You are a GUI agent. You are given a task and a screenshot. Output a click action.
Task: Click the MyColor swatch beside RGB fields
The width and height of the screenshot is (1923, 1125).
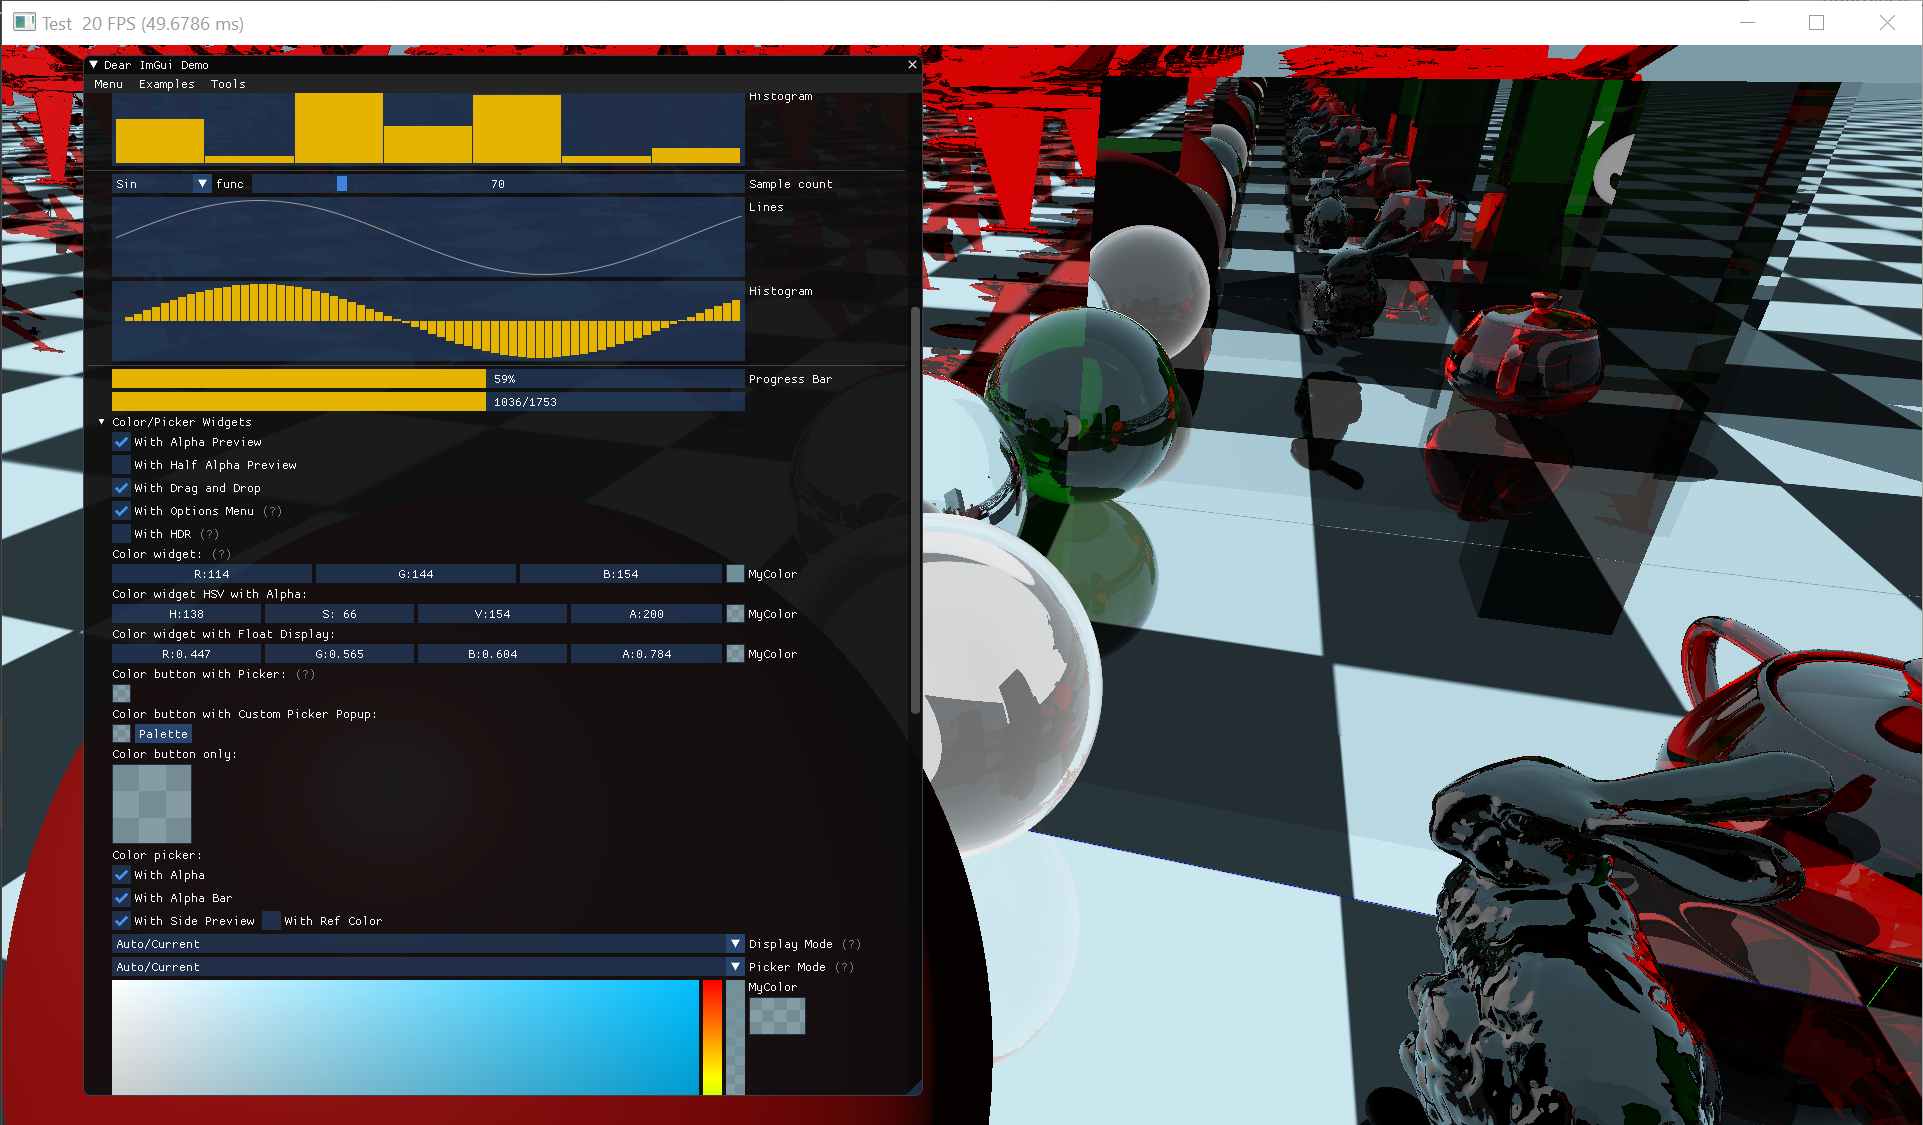pos(735,574)
